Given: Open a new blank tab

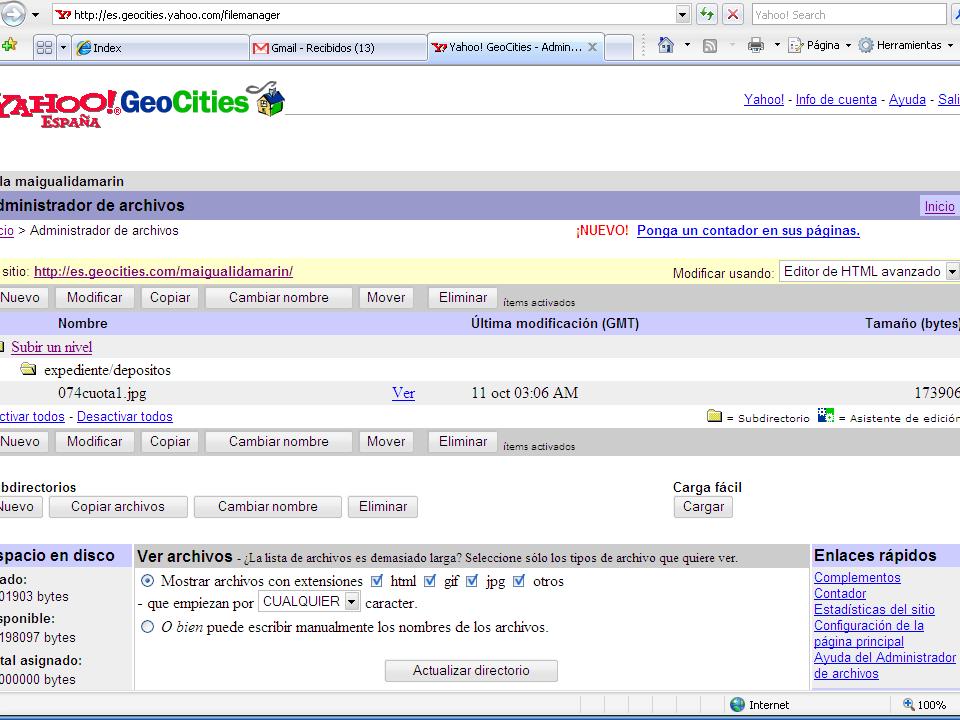Looking at the screenshot, I should [x=619, y=48].
